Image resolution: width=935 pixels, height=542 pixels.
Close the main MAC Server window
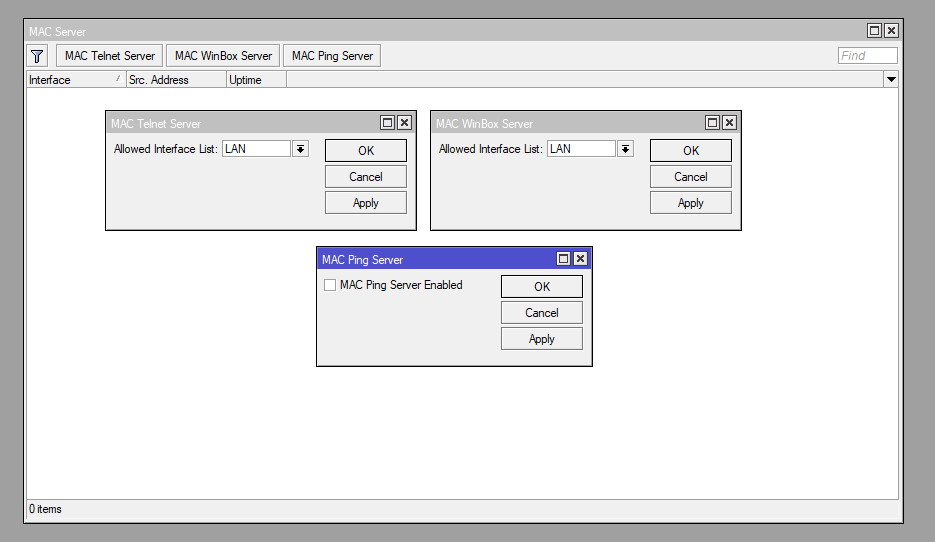(891, 30)
